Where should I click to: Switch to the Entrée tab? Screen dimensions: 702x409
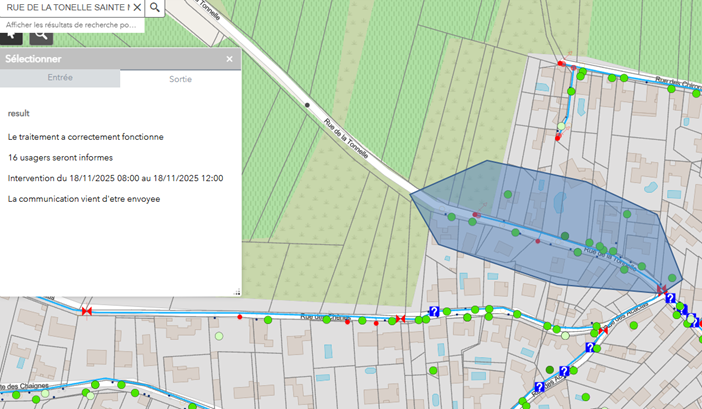[x=60, y=77]
